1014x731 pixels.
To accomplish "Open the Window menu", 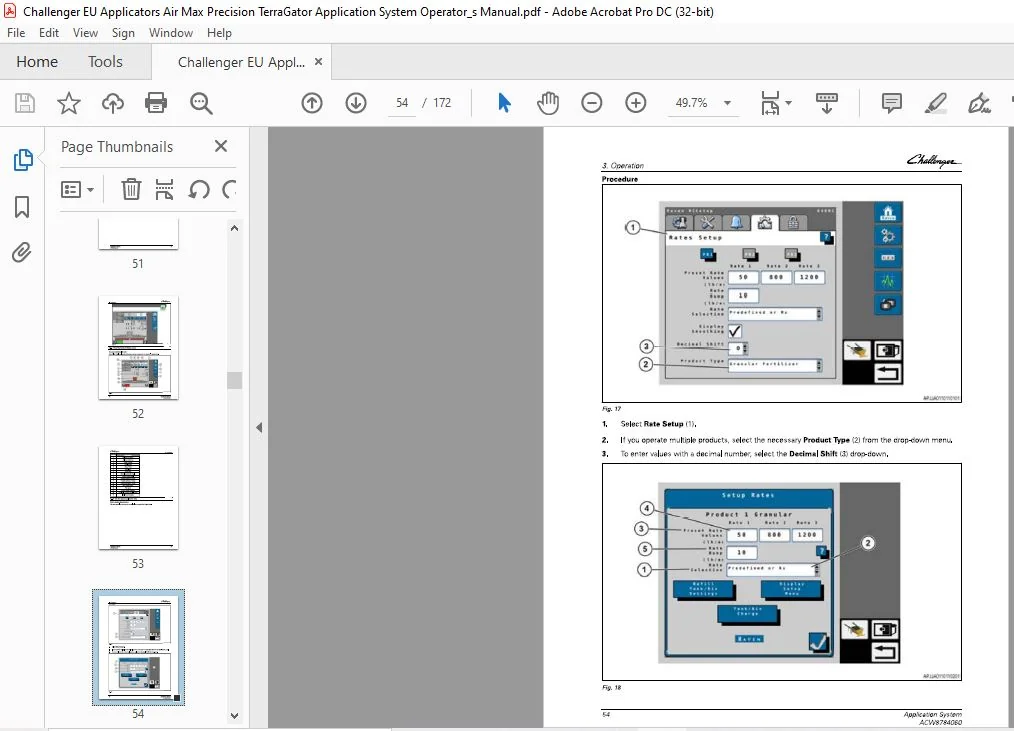I will click(x=171, y=33).
